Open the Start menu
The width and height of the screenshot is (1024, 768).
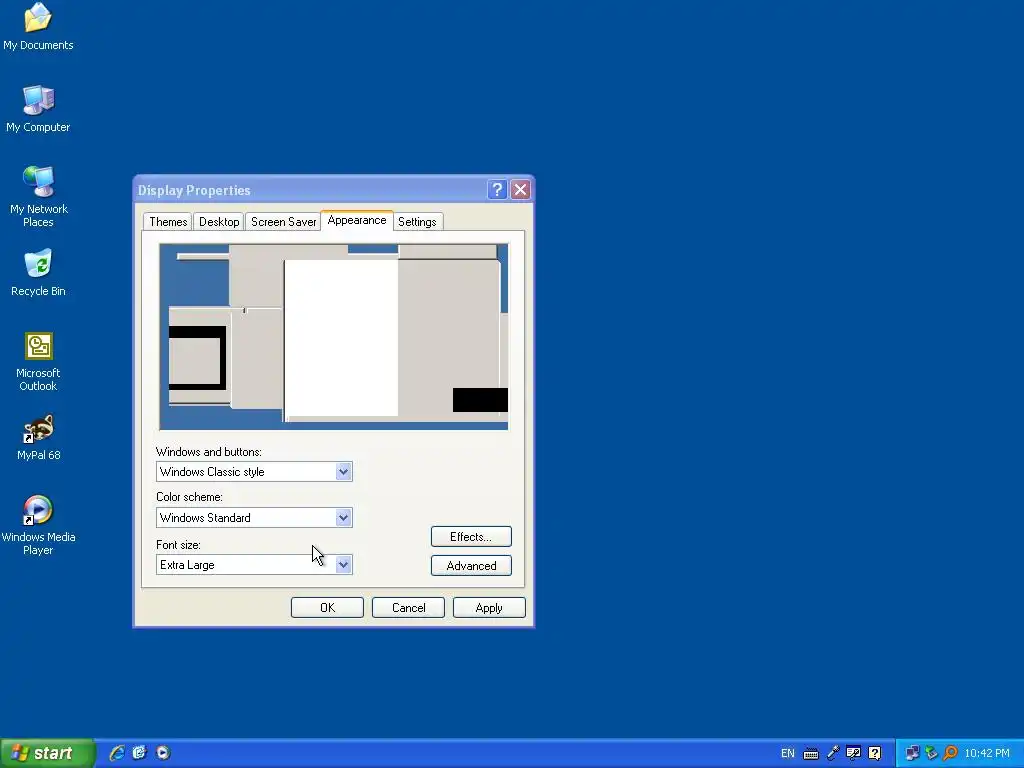47,753
